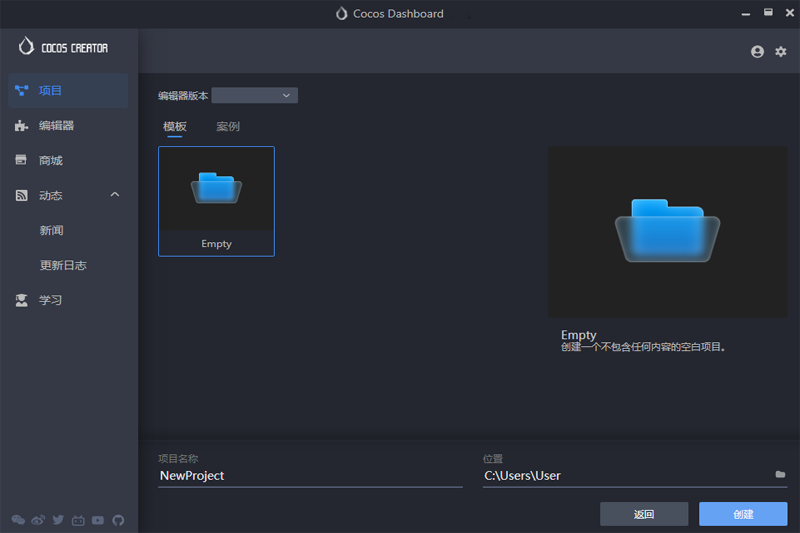Image resolution: width=800 pixels, height=533 pixels.
Task: Click the Weibo icon in sidebar footer
Action: coord(38,520)
